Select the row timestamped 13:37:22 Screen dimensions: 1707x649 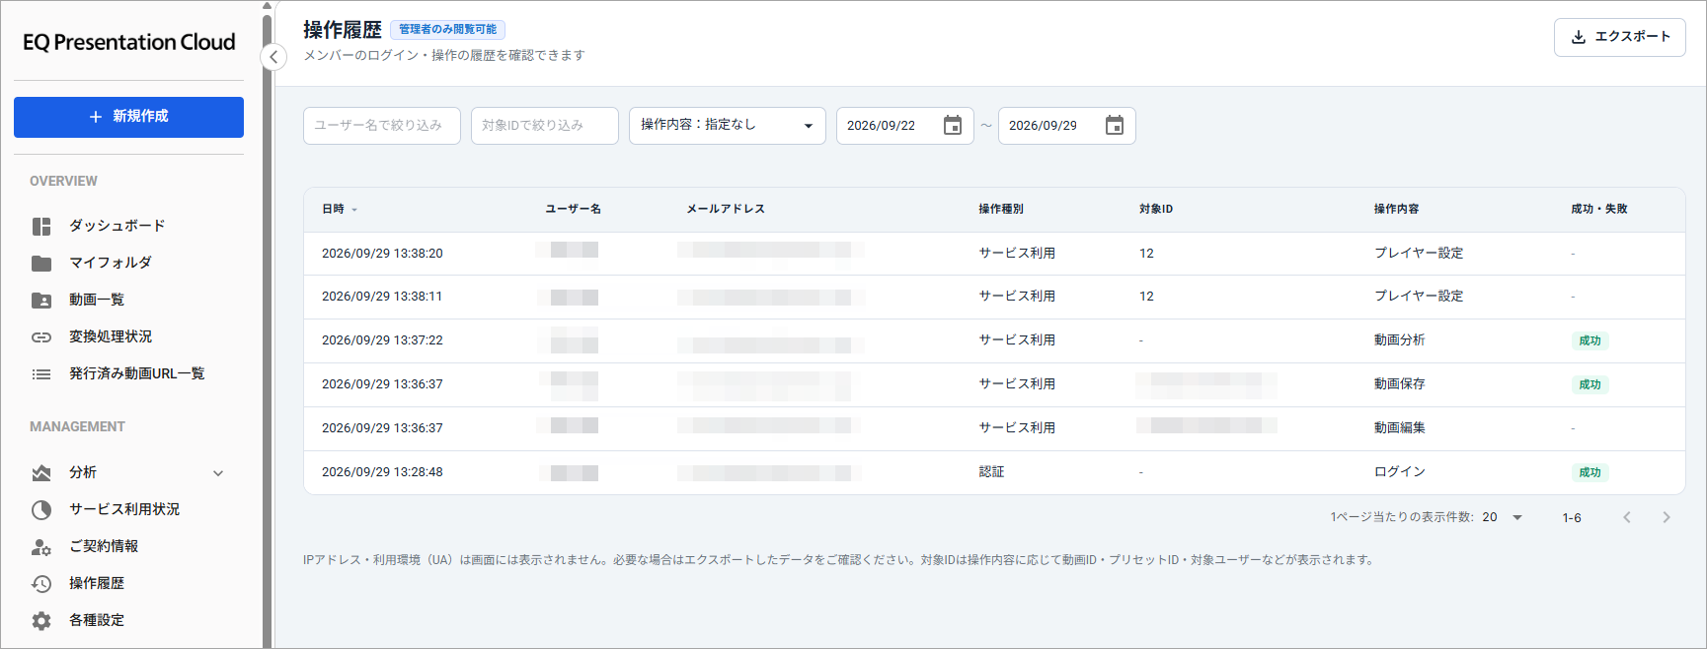(994, 340)
